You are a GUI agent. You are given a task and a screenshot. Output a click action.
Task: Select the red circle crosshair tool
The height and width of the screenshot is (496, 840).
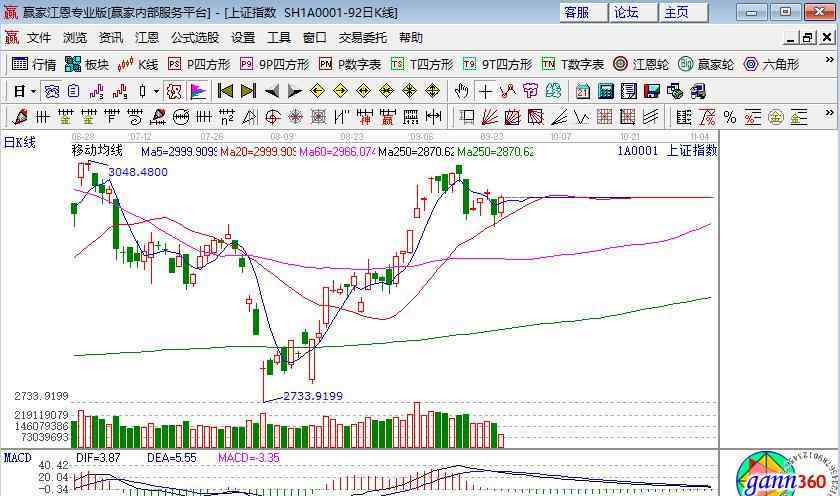tap(273, 117)
